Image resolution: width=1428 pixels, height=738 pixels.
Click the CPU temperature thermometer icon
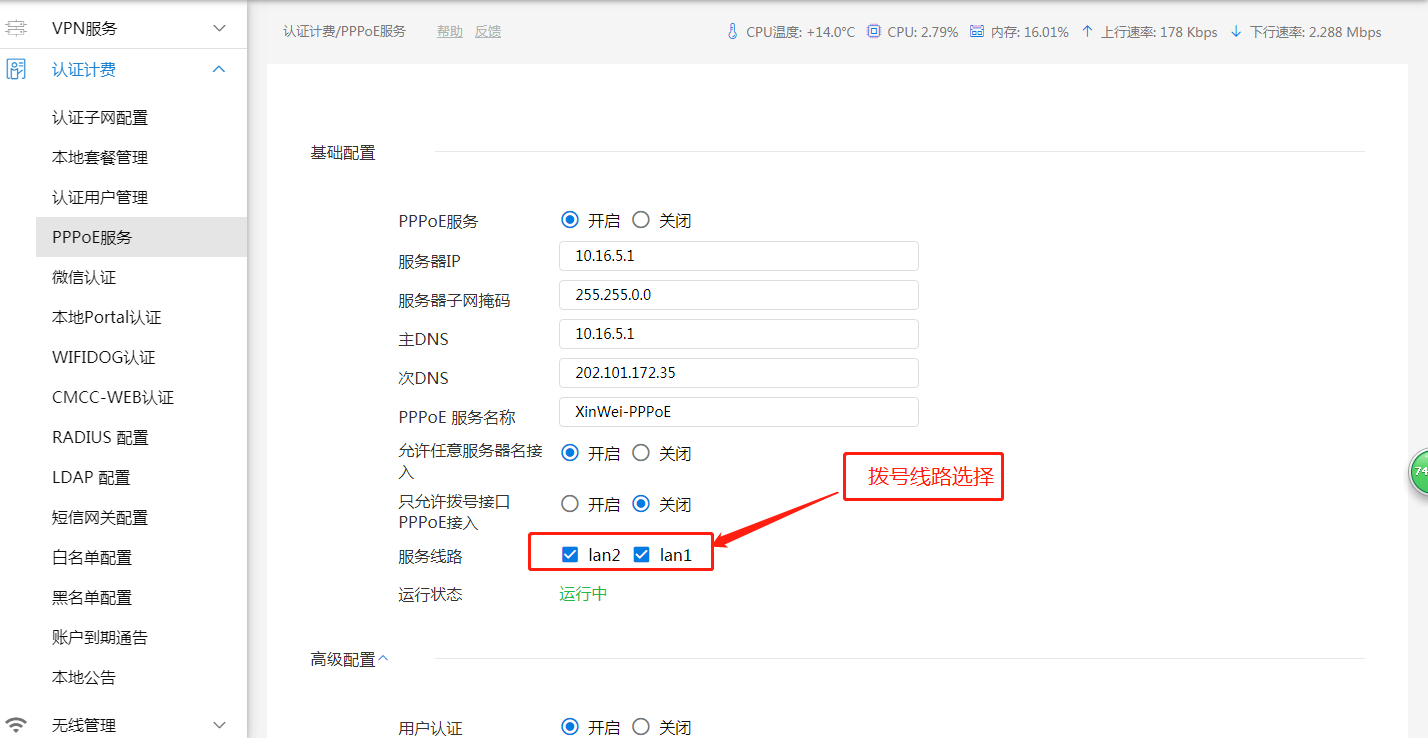[733, 32]
